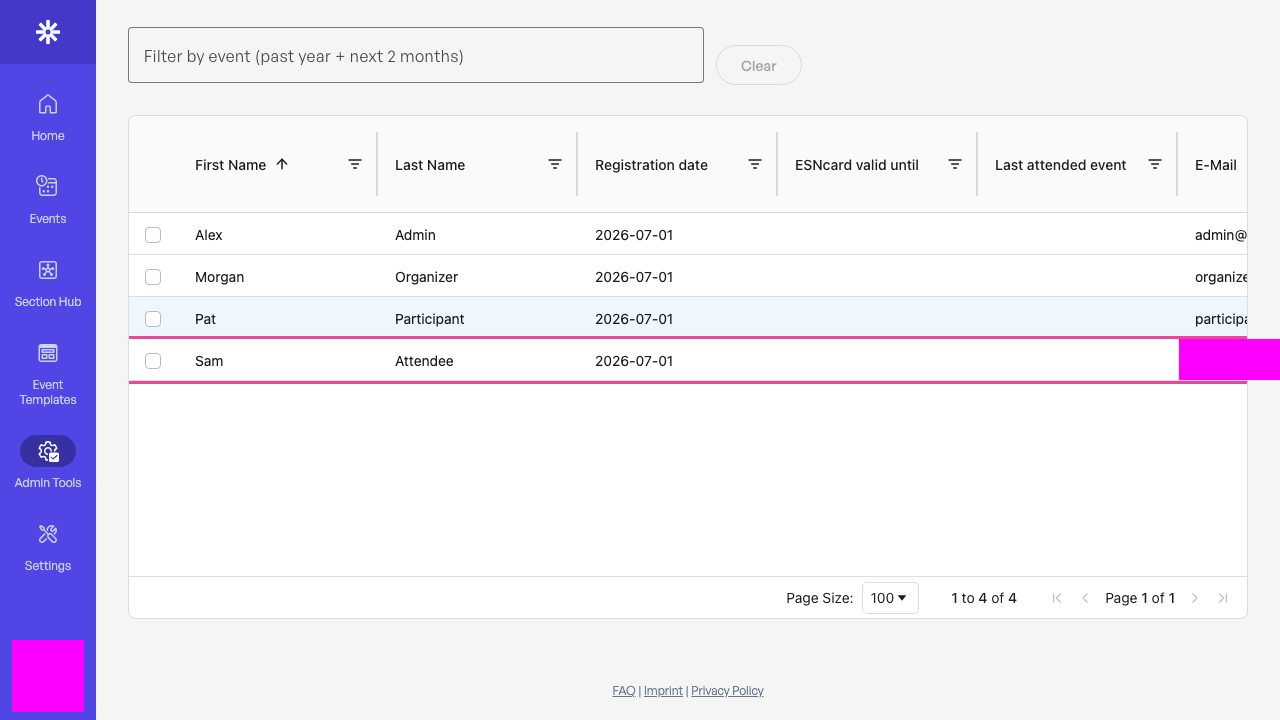Go to the previous page

[1085, 598]
